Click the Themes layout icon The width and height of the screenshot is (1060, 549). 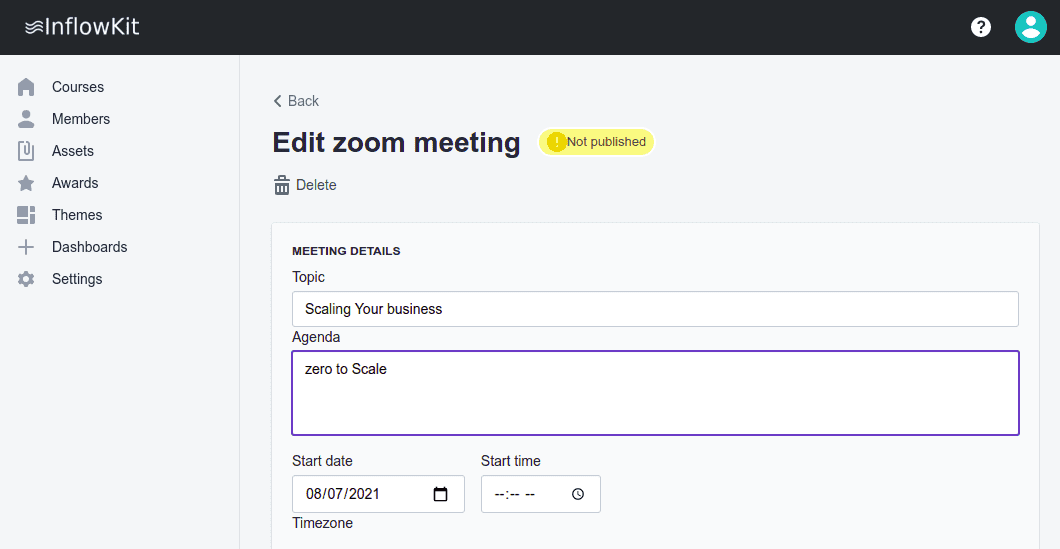coord(27,215)
